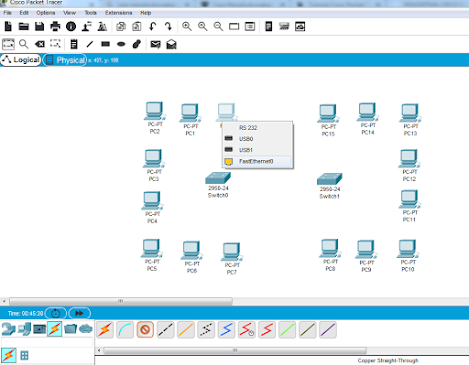Viewport: 469px width, 365px height.
Task: Choose USB1 from port popup
Action: [257, 150]
